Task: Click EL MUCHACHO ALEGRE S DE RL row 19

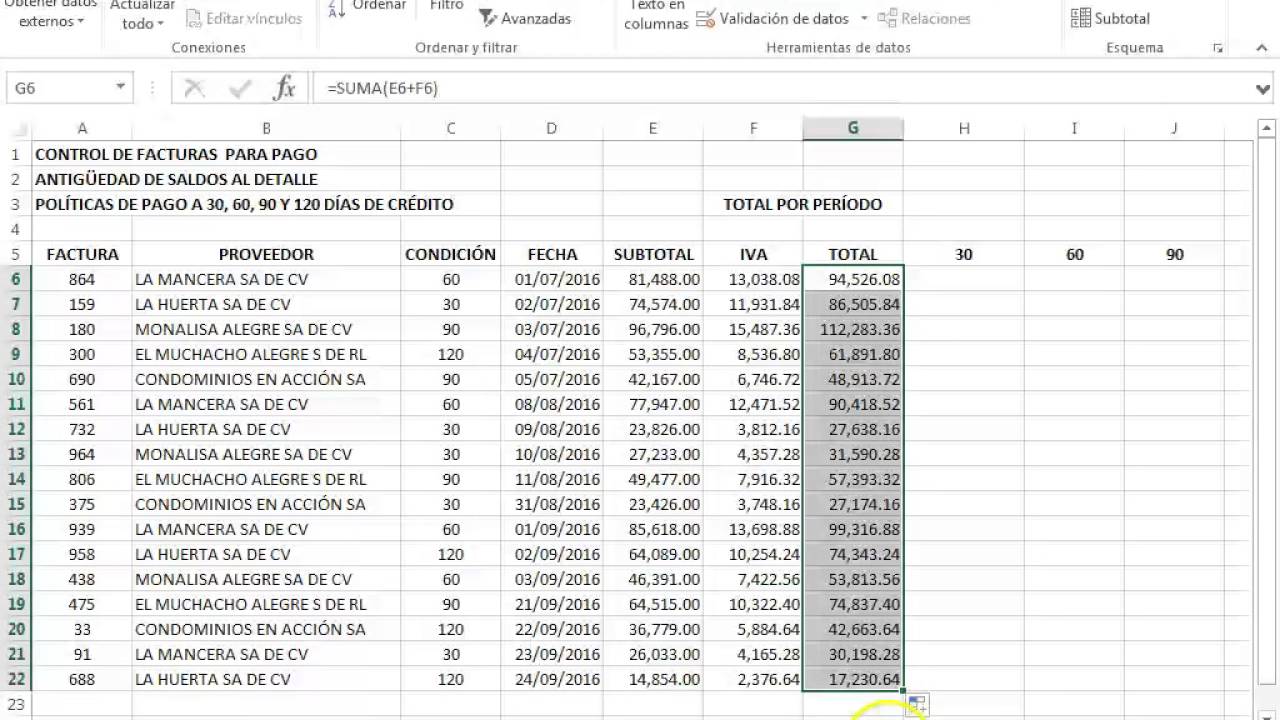Action: [266, 604]
